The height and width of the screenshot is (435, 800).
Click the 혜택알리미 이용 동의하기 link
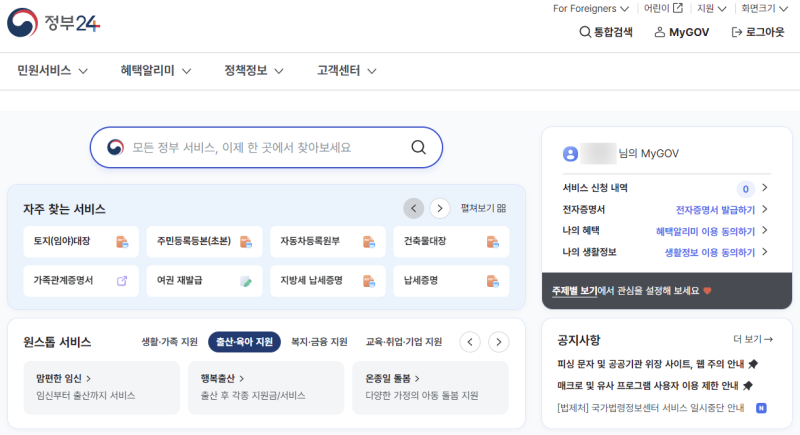[706, 231]
